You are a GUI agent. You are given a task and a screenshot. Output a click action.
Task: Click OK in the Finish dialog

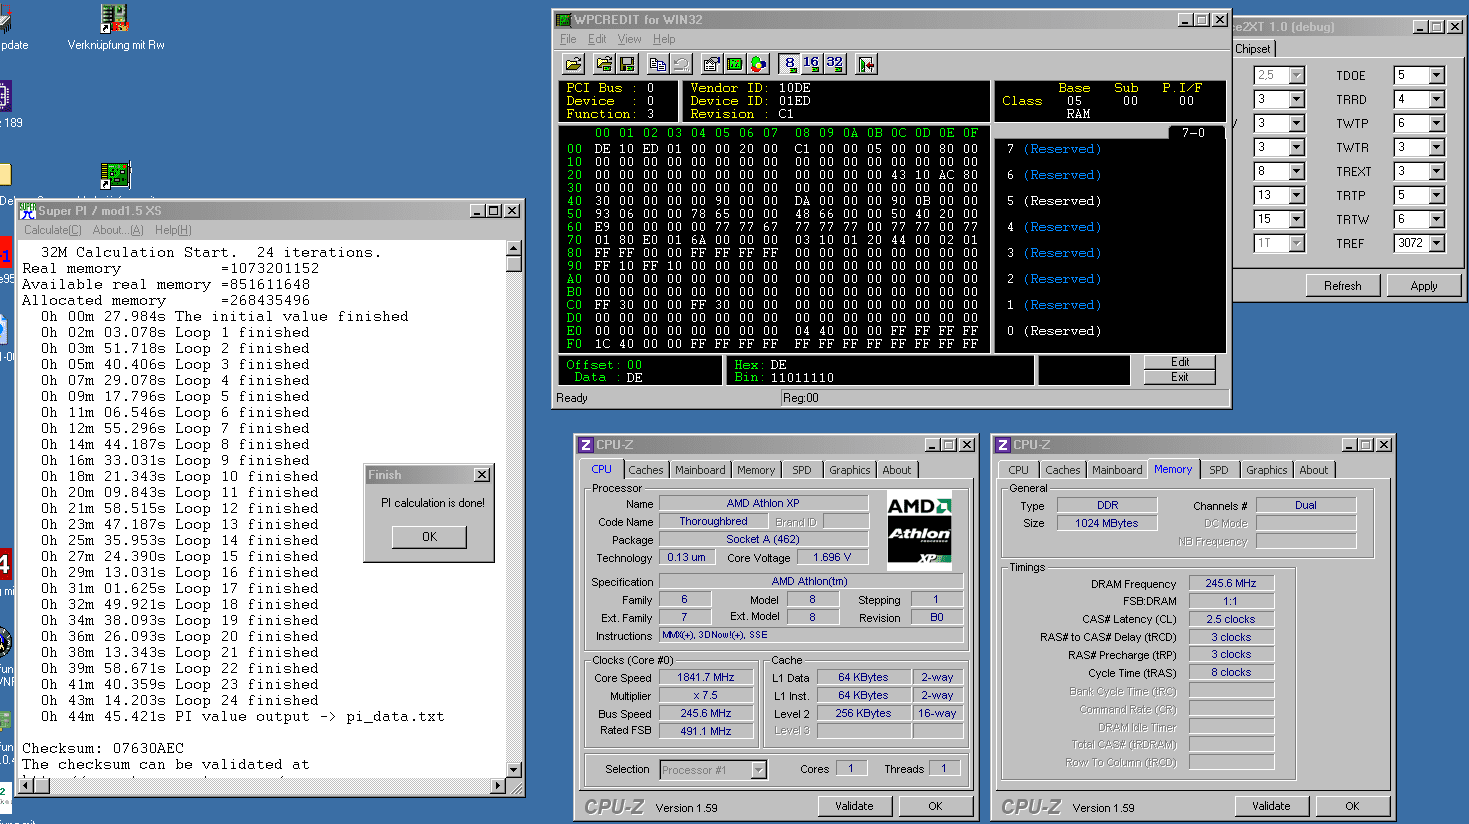click(429, 537)
